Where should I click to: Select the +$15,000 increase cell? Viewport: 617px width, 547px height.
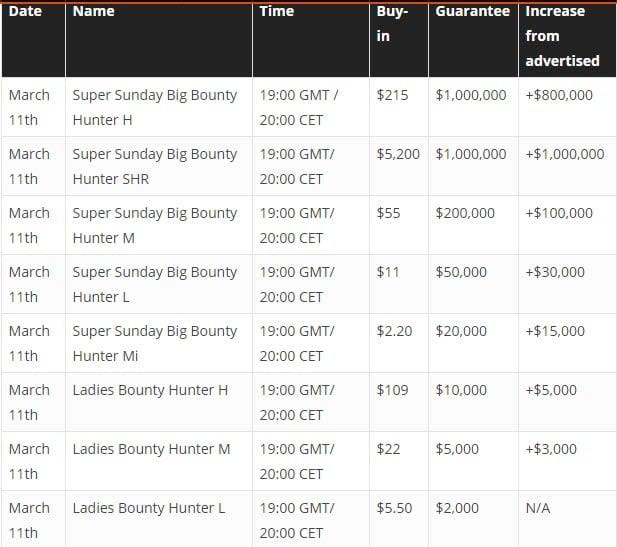pos(554,331)
